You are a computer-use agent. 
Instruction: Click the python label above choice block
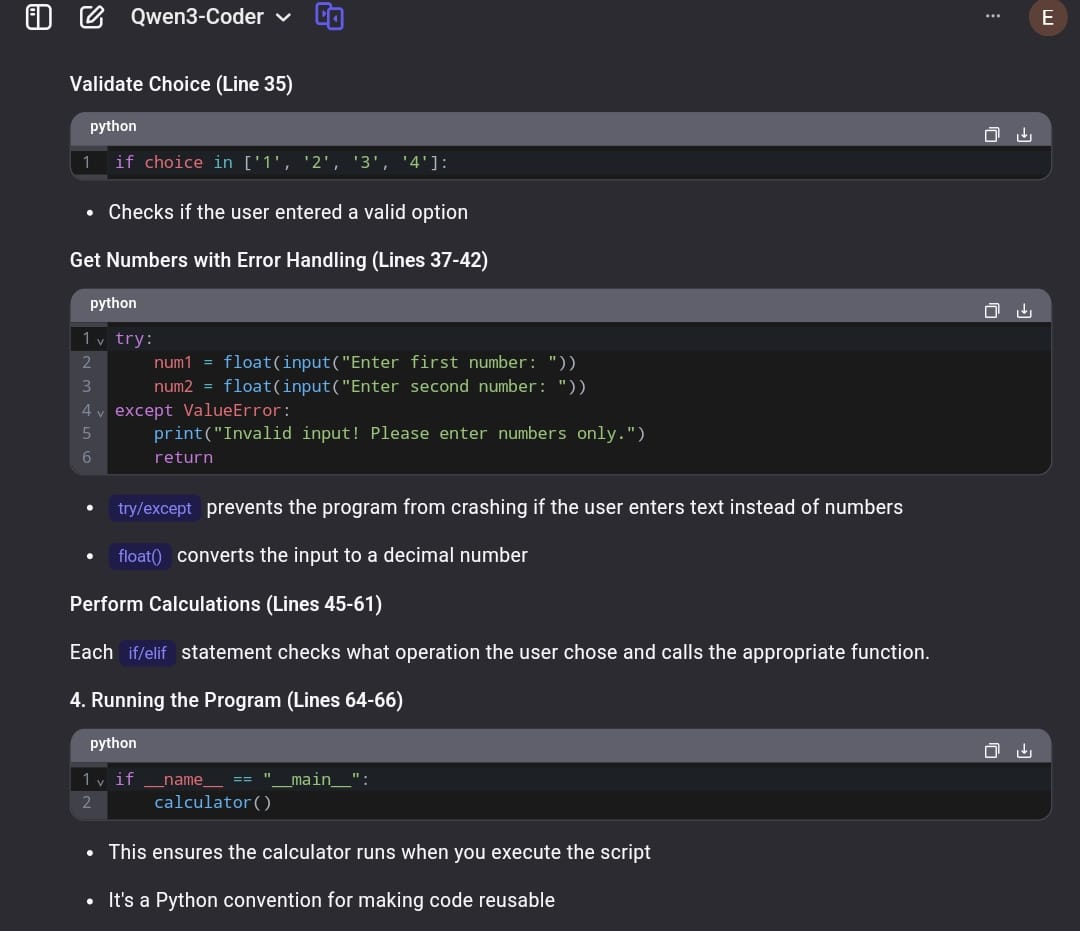(x=113, y=126)
